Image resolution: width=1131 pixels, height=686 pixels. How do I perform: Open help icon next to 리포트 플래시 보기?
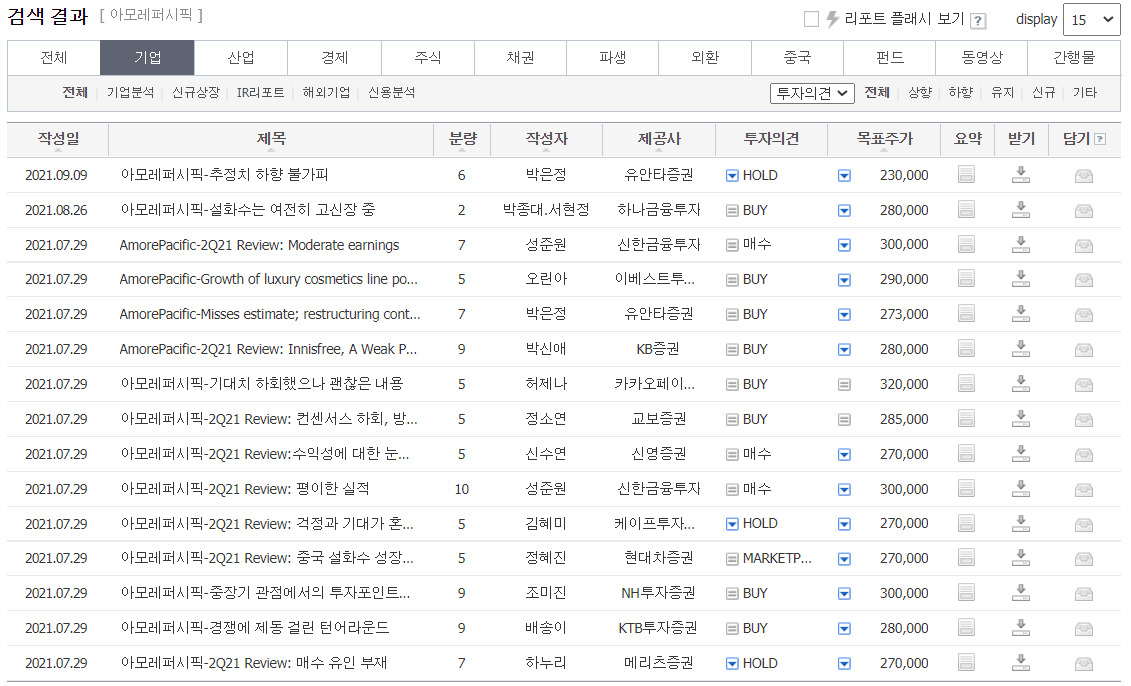click(978, 21)
